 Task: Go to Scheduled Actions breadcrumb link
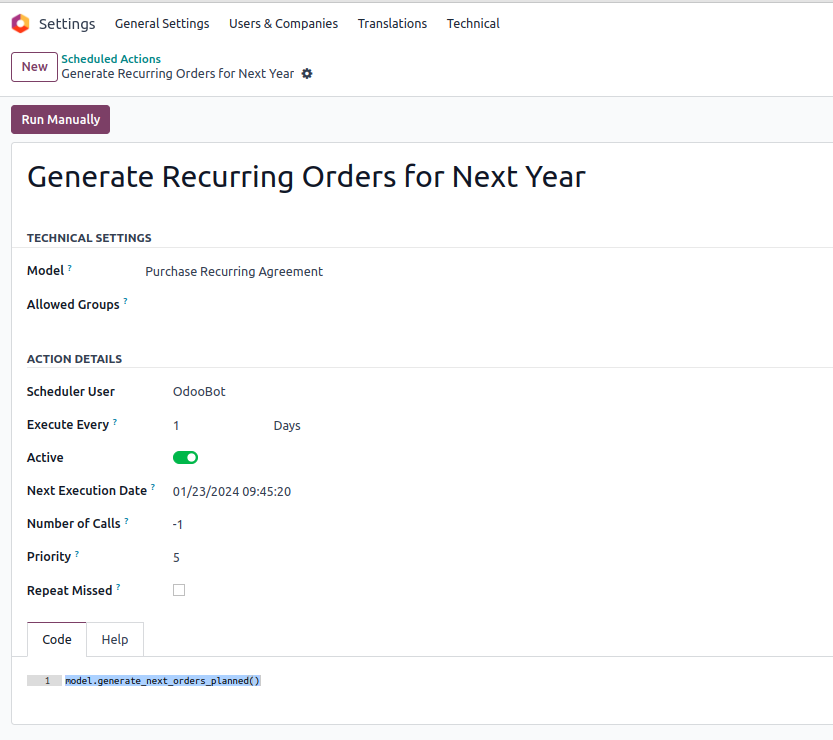pos(111,59)
